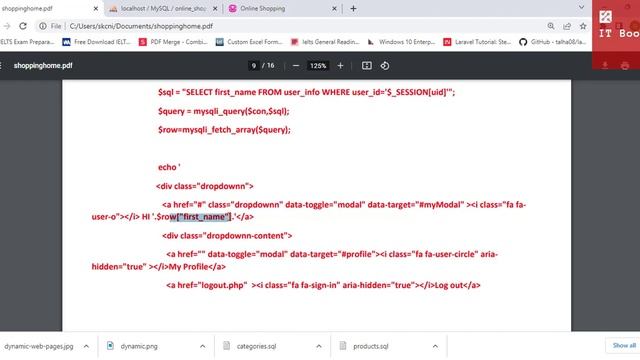The image size is (640, 360).
Task: Close the Online Shopping tab
Action: pyautogui.click(x=334, y=8)
